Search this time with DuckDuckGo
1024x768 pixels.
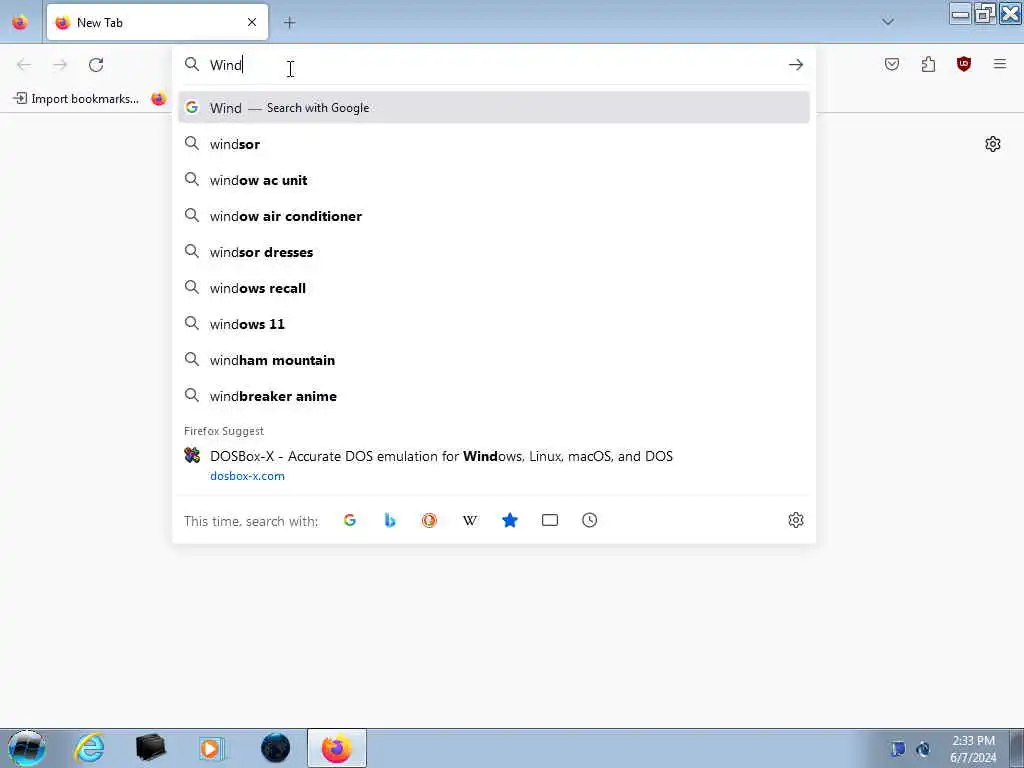coord(429,520)
